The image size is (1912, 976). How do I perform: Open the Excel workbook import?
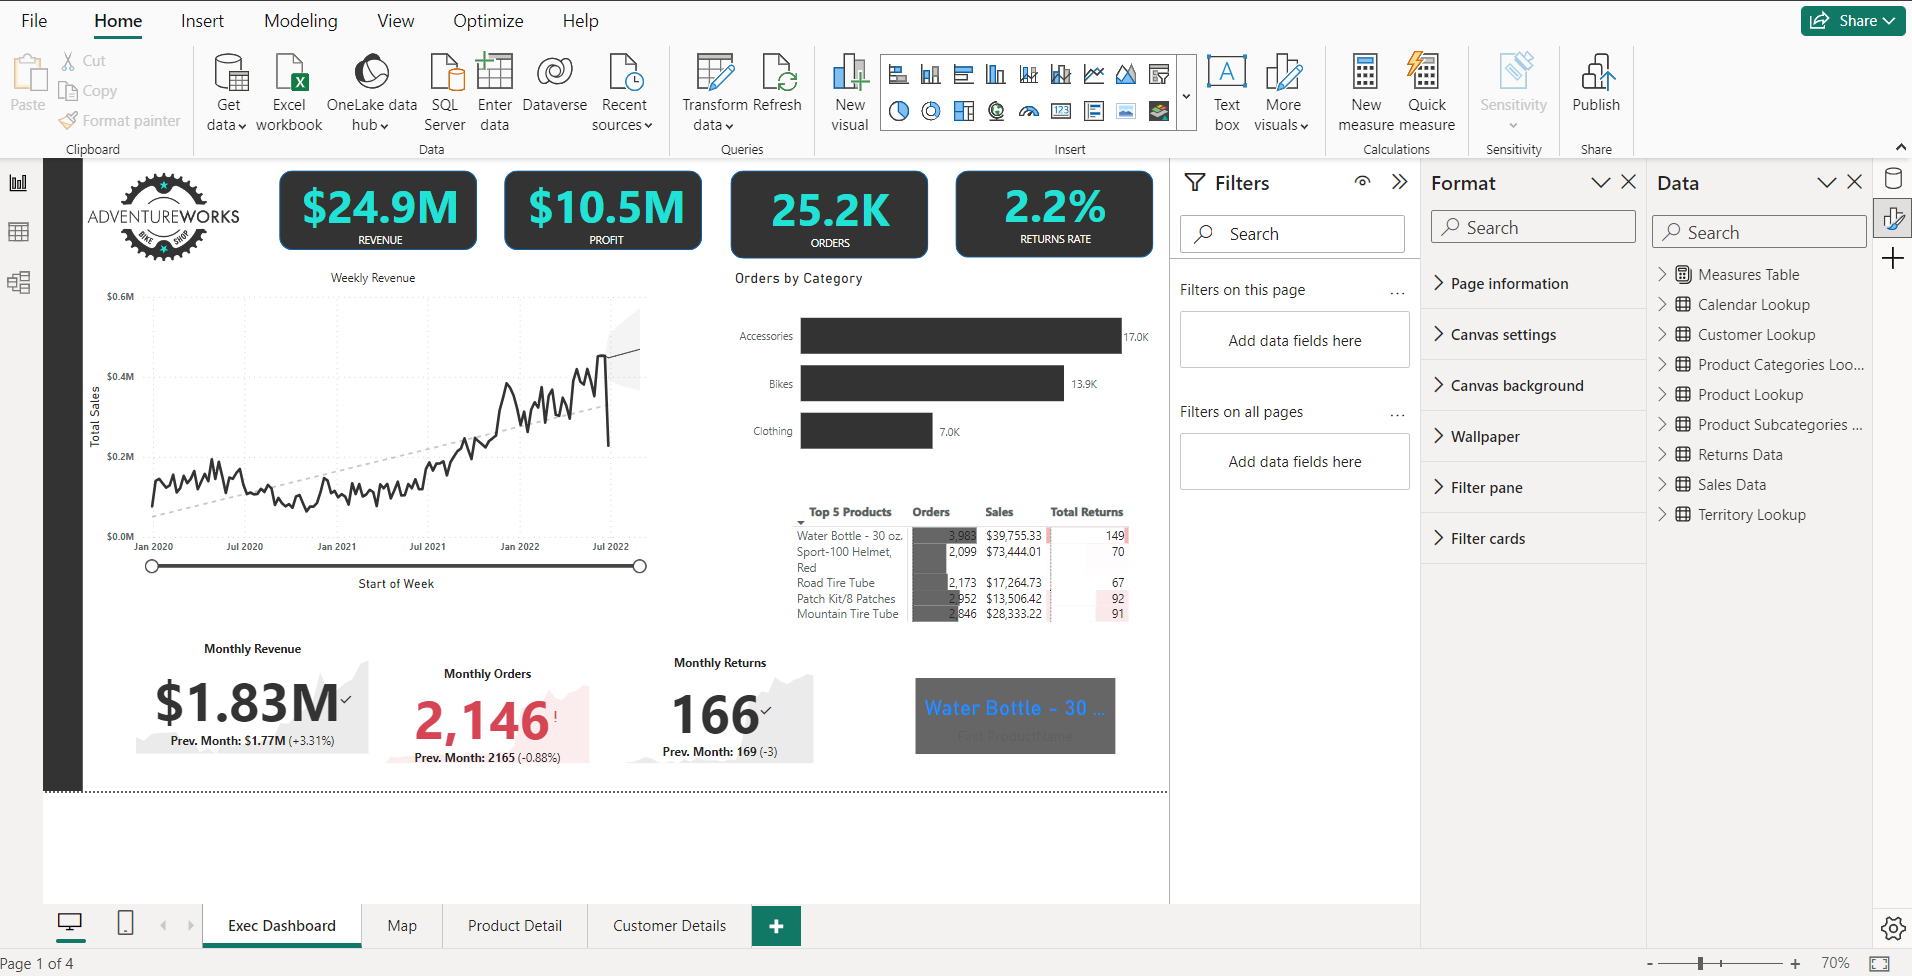[289, 75]
